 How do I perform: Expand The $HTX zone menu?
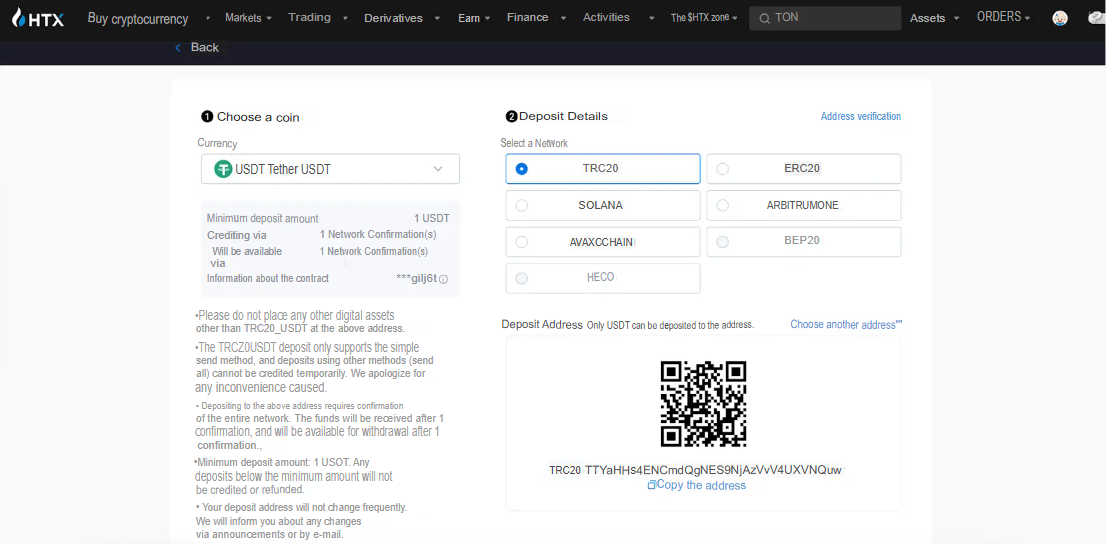pyautogui.click(x=704, y=18)
